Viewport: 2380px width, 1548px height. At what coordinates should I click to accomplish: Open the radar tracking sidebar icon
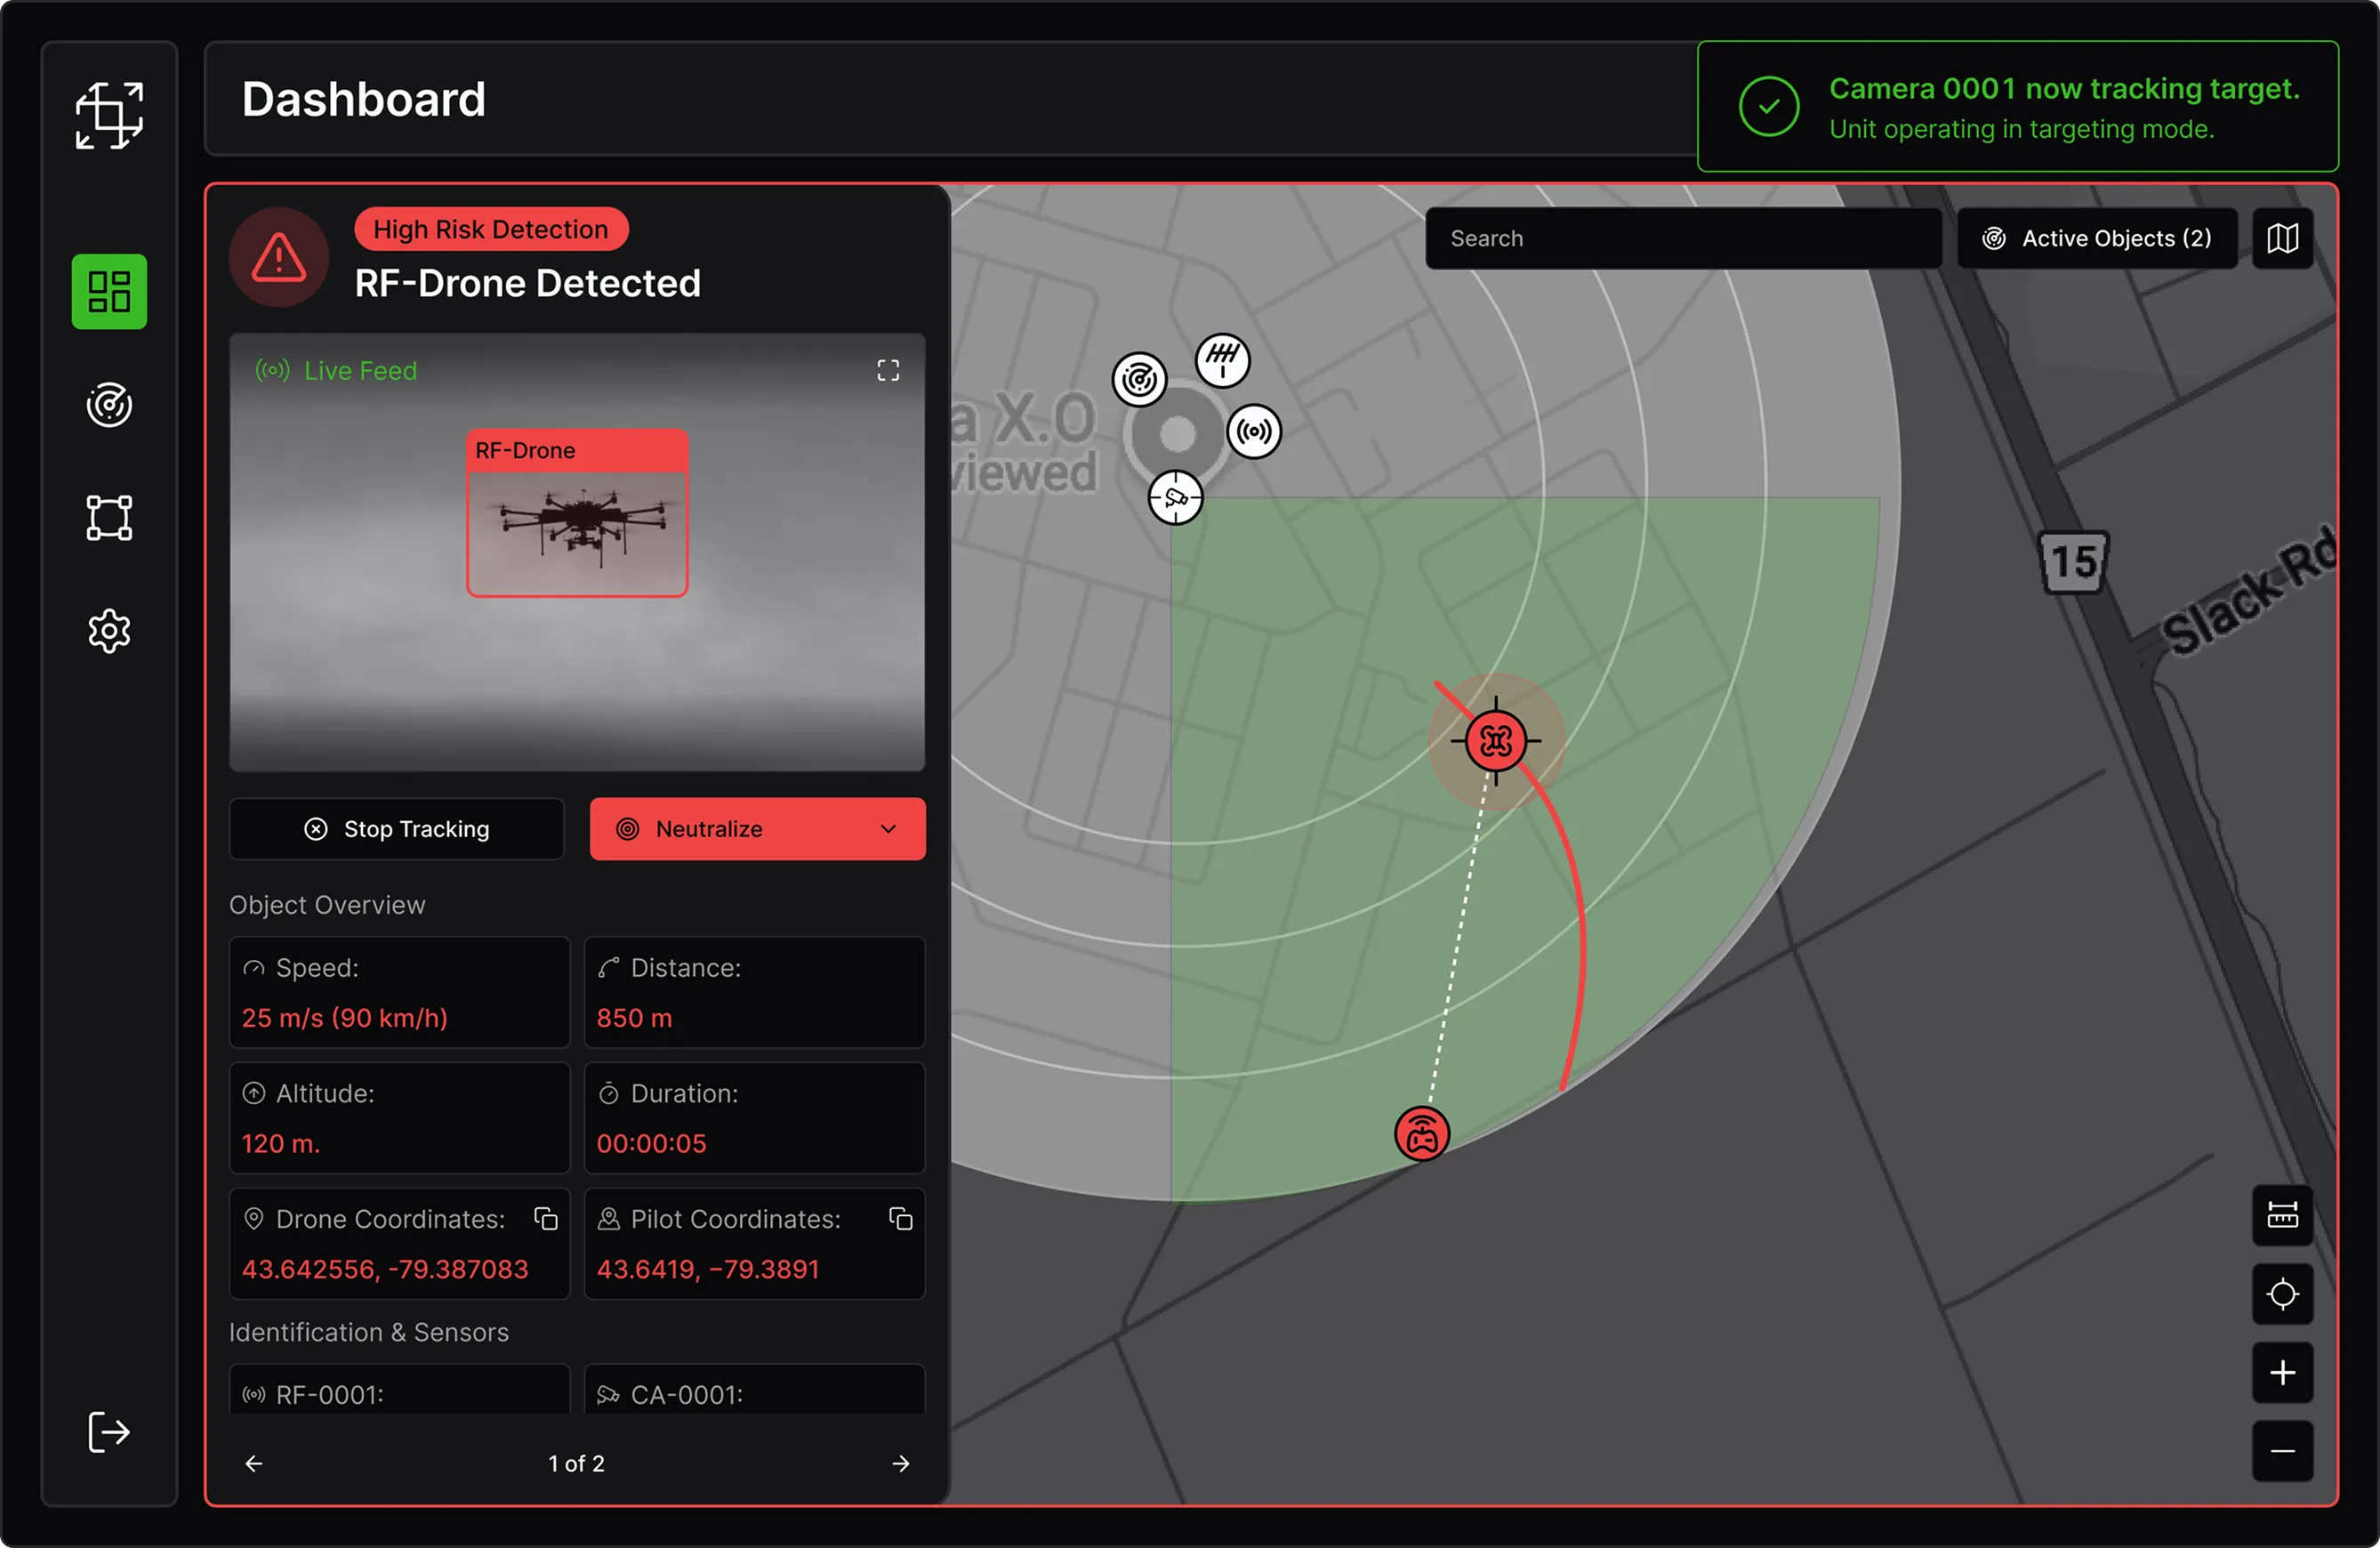click(x=109, y=405)
